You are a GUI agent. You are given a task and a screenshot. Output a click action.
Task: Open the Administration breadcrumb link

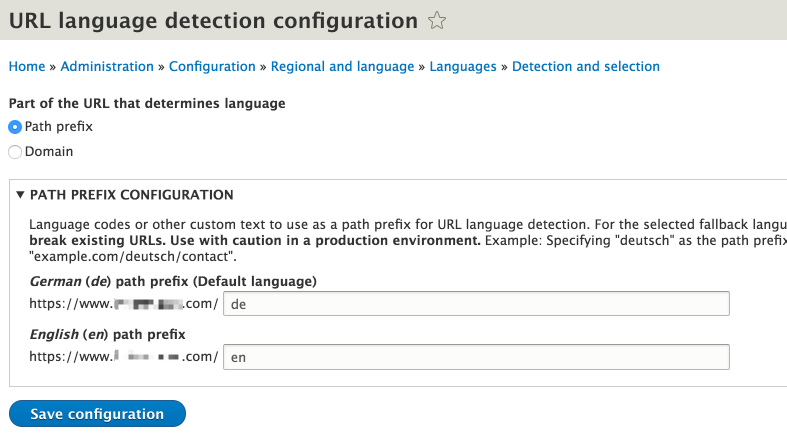tap(108, 66)
